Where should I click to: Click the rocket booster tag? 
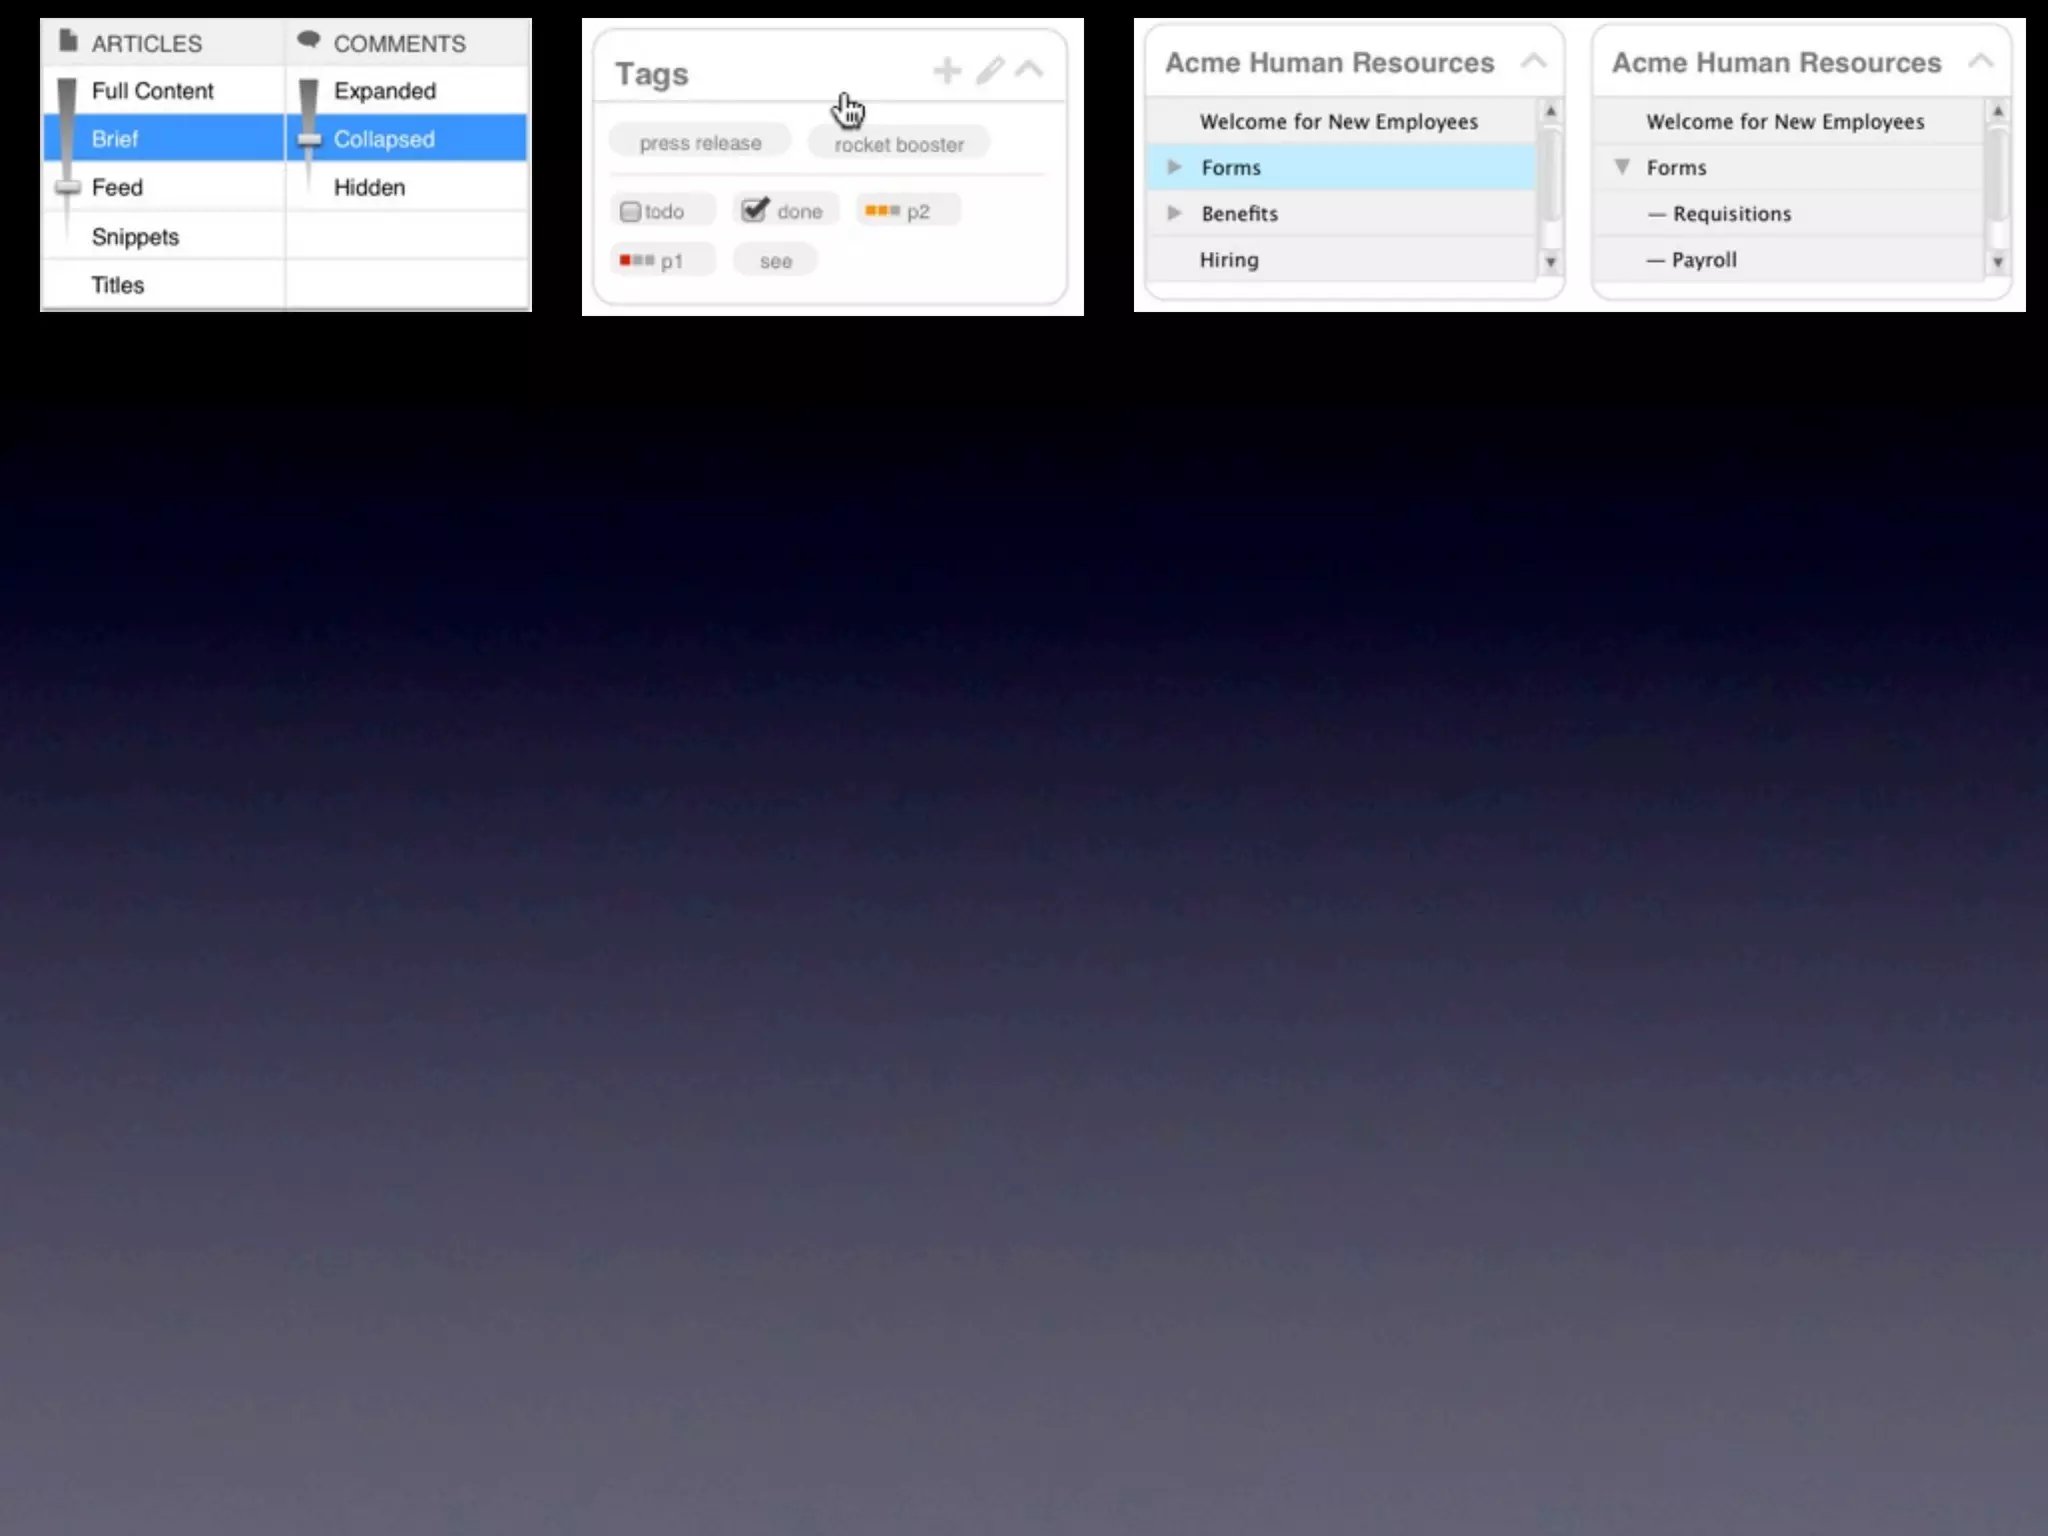(x=899, y=145)
